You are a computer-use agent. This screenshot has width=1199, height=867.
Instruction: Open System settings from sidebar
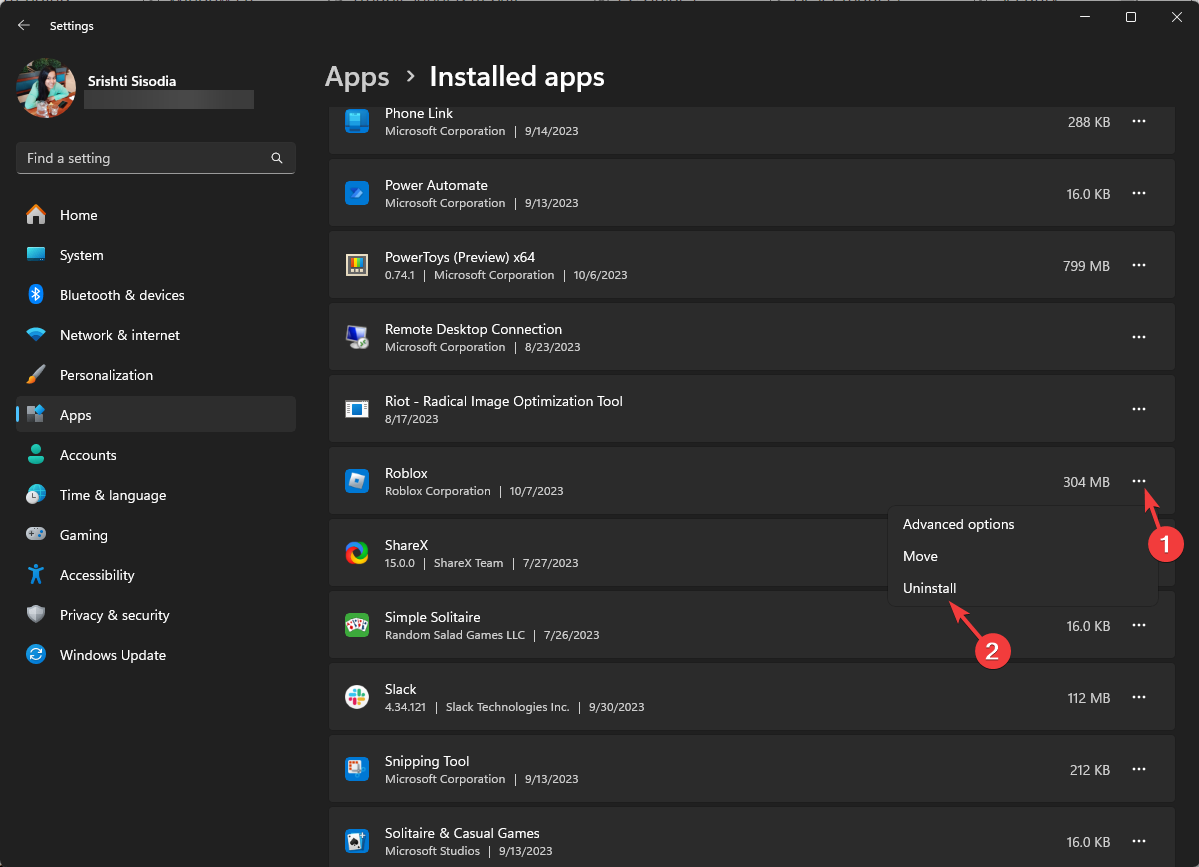[81, 254]
